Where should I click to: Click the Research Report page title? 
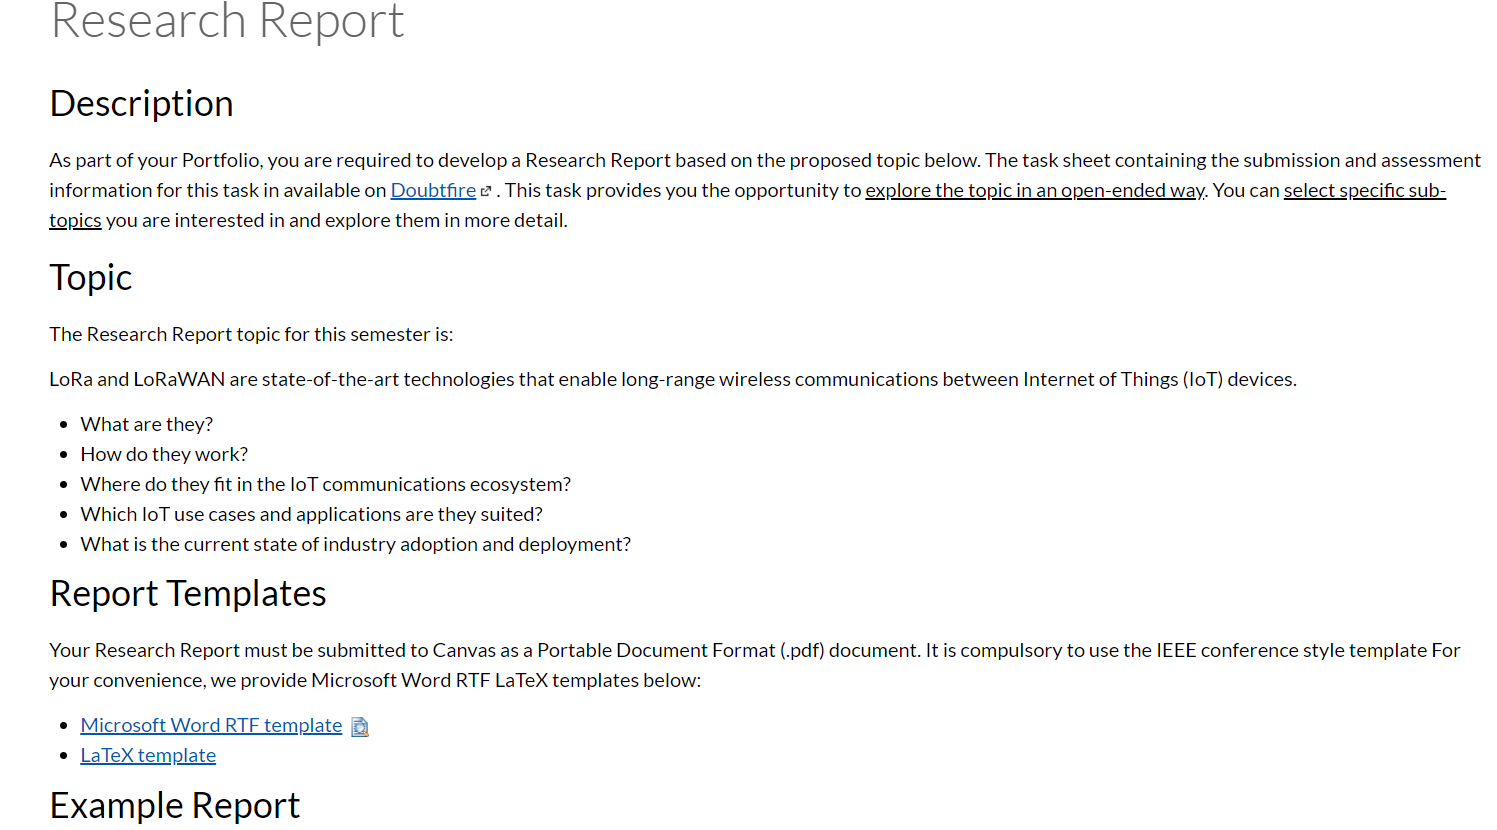pyautogui.click(x=227, y=20)
